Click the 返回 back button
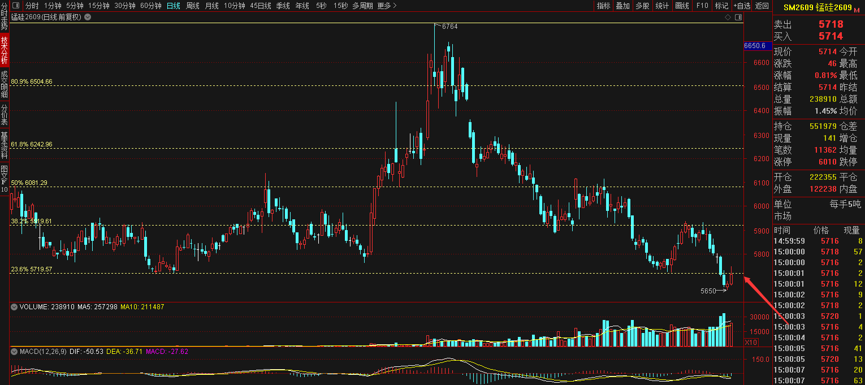 click(x=762, y=6)
